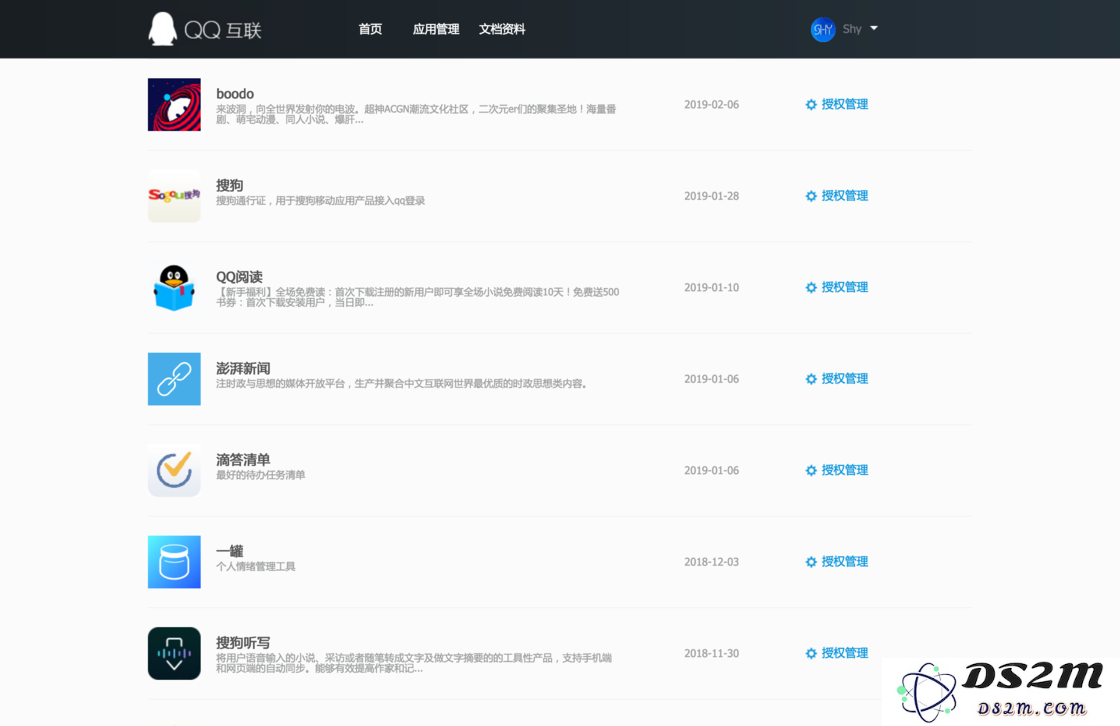Click the date 2019-01-10

click(711, 287)
